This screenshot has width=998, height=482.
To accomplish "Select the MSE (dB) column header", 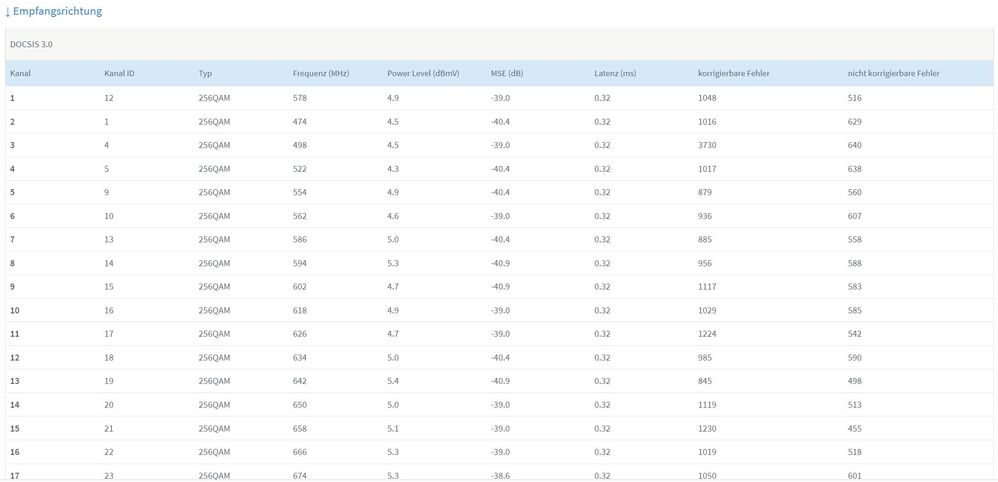I will 507,74.
